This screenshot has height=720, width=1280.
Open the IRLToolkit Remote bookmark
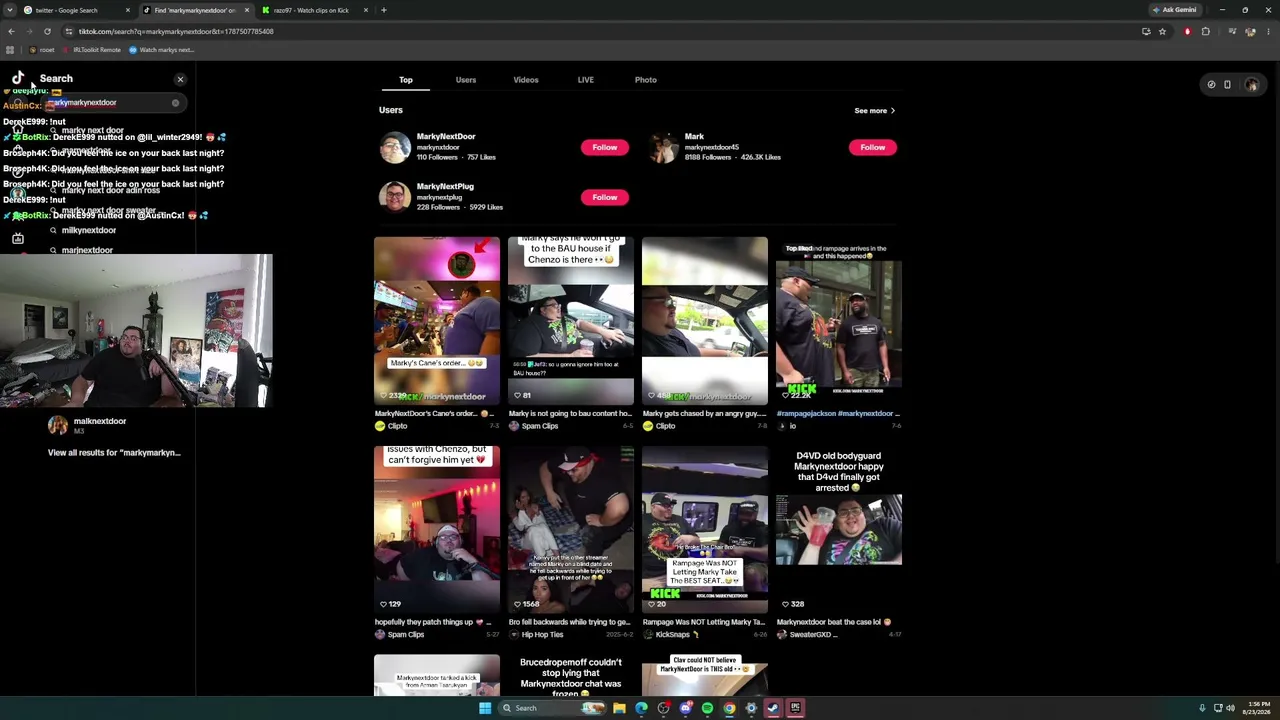point(92,50)
